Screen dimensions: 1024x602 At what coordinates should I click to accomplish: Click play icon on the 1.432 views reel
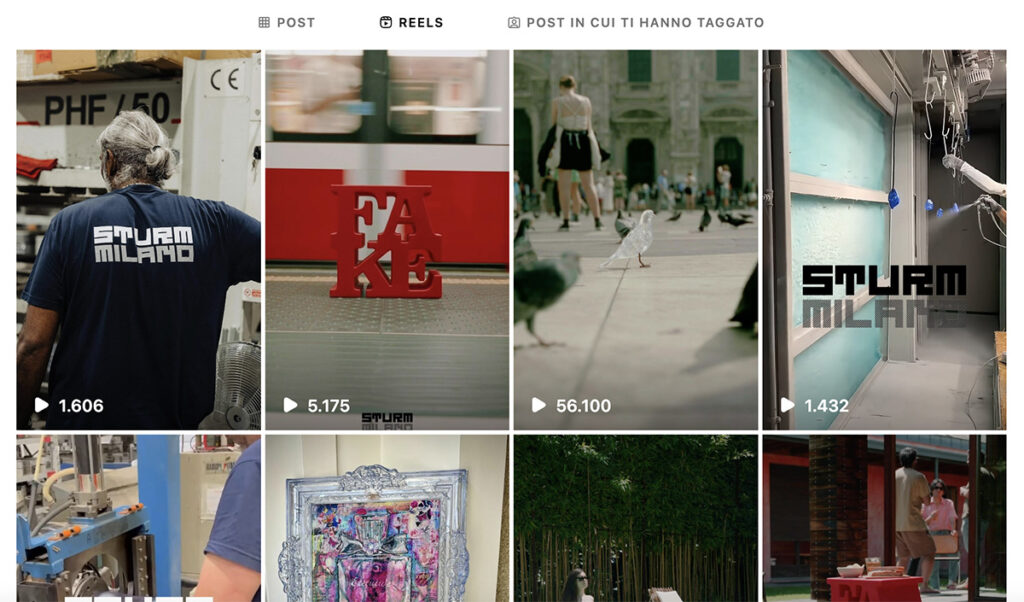pyautogui.click(x=788, y=405)
